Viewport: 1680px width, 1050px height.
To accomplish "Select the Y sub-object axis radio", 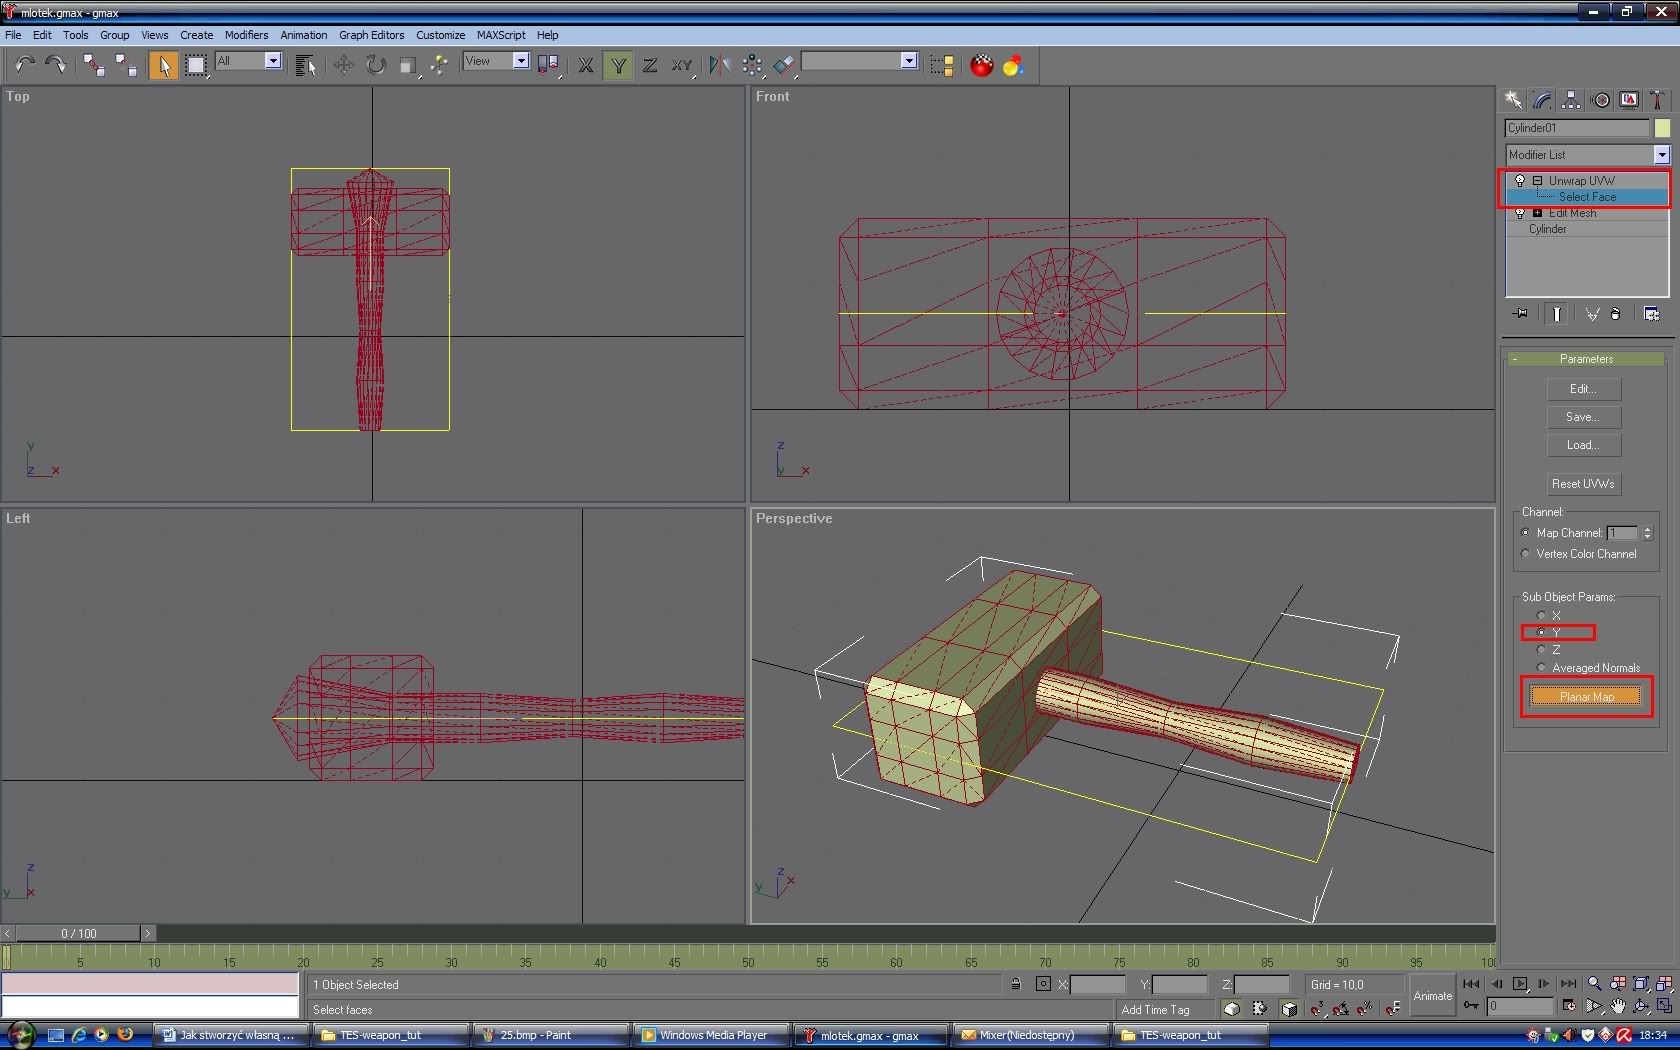I will tap(1541, 633).
